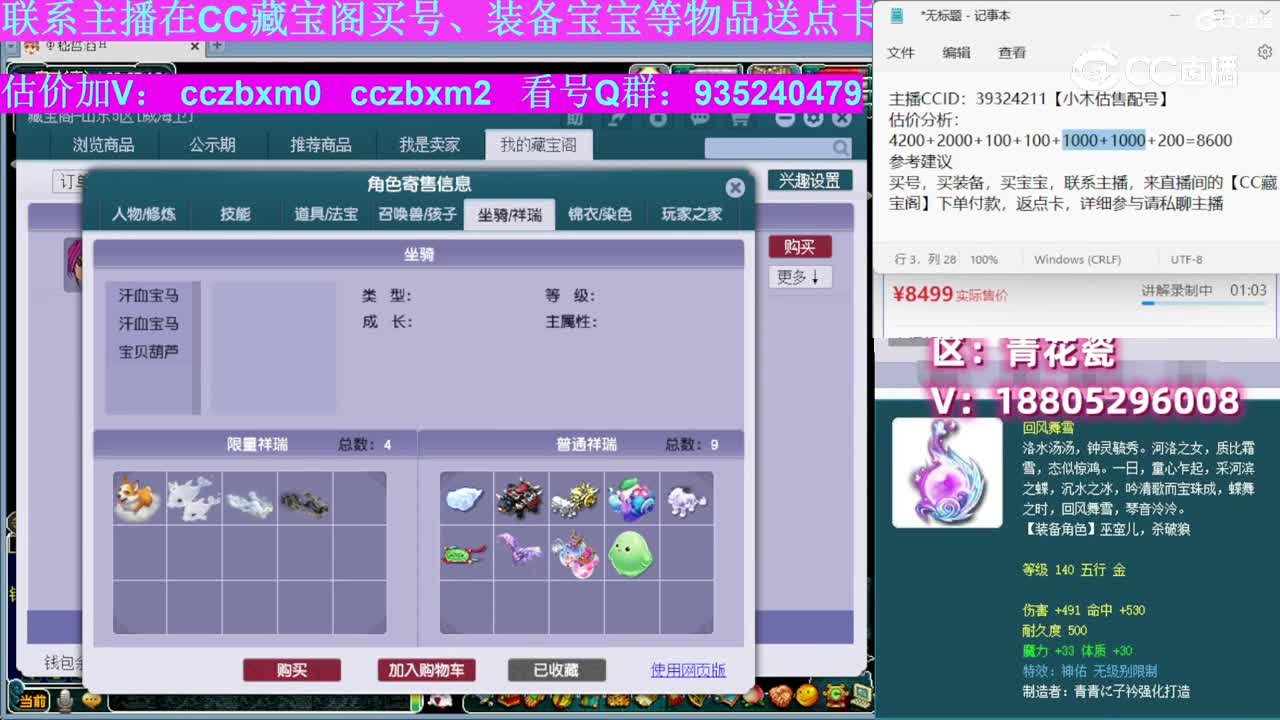Open the shopping cart icon in 藏宝阁 header
The height and width of the screenshot is (720, 1280).
[740, 118]
